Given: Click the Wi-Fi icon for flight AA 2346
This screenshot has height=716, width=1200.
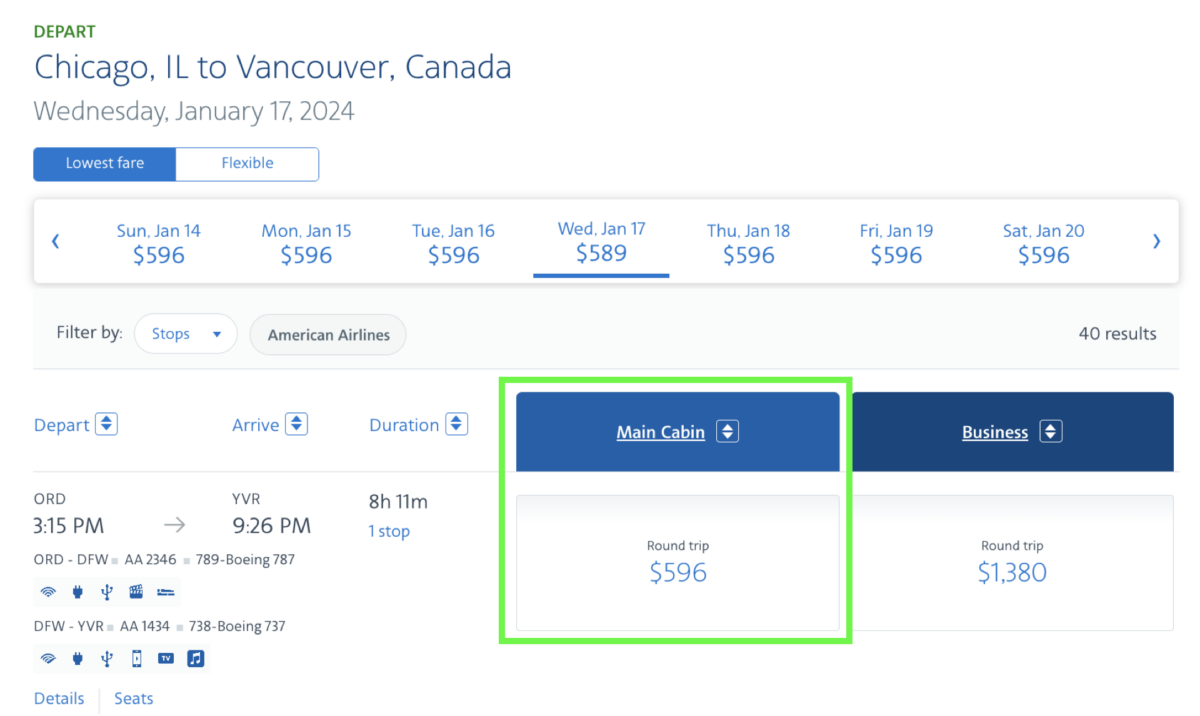Looking at the screenshot, I should tap(48, 592).
